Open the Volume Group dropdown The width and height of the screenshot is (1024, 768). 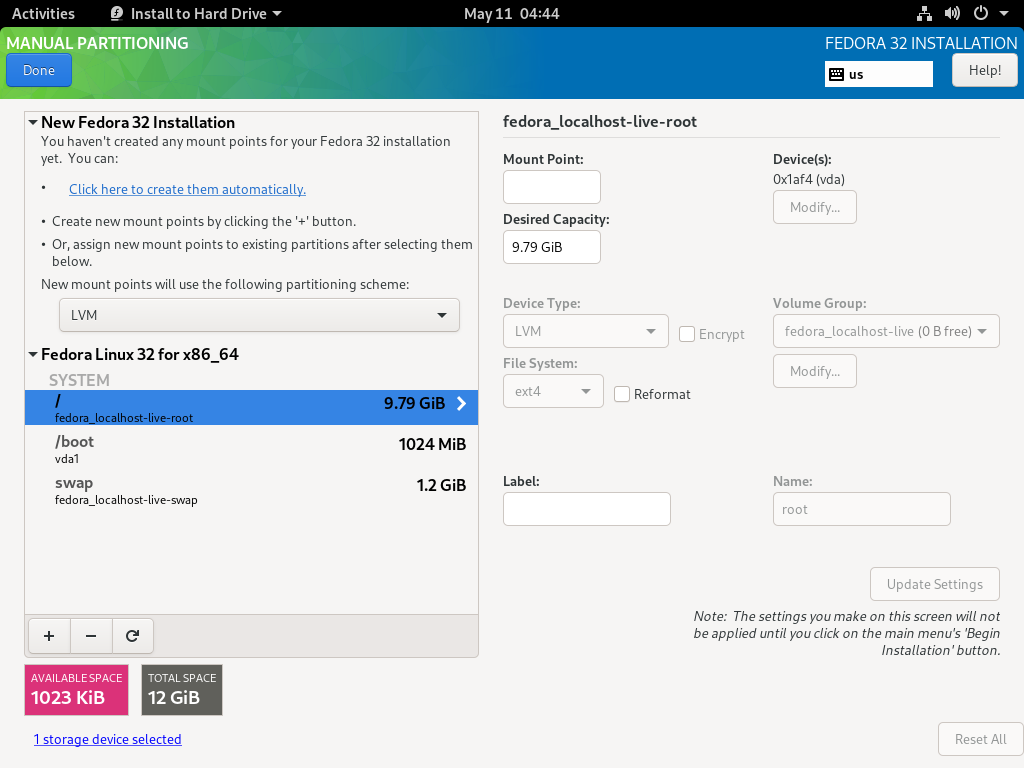click(886, 331)
